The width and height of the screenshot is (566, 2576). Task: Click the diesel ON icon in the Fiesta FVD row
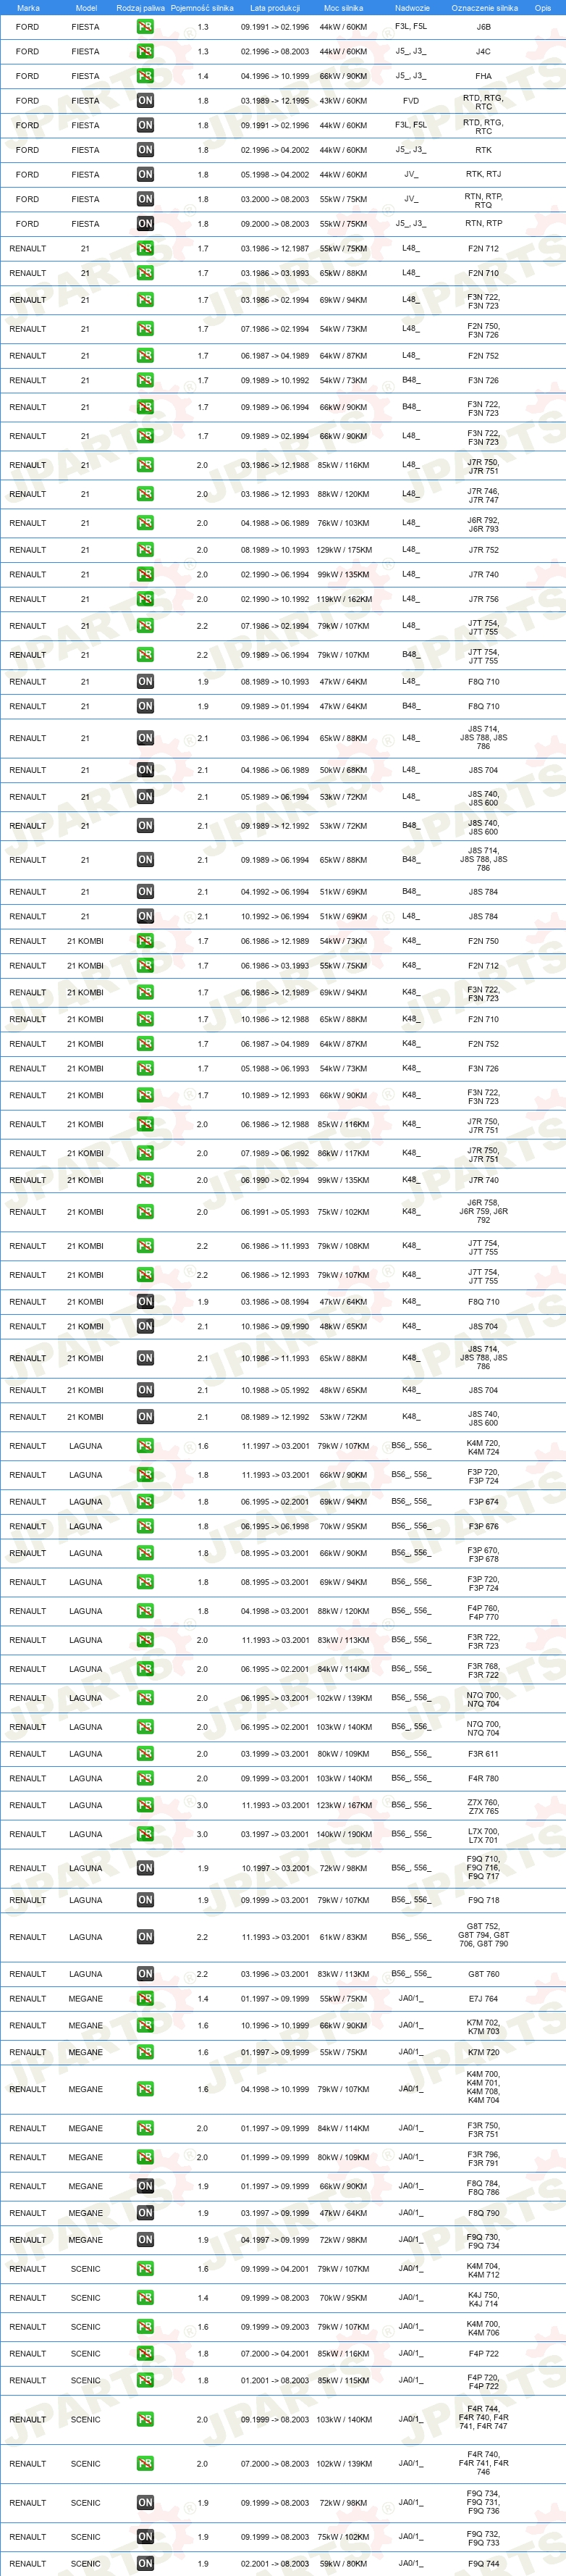pyautogui.click(x=145, y=100)
